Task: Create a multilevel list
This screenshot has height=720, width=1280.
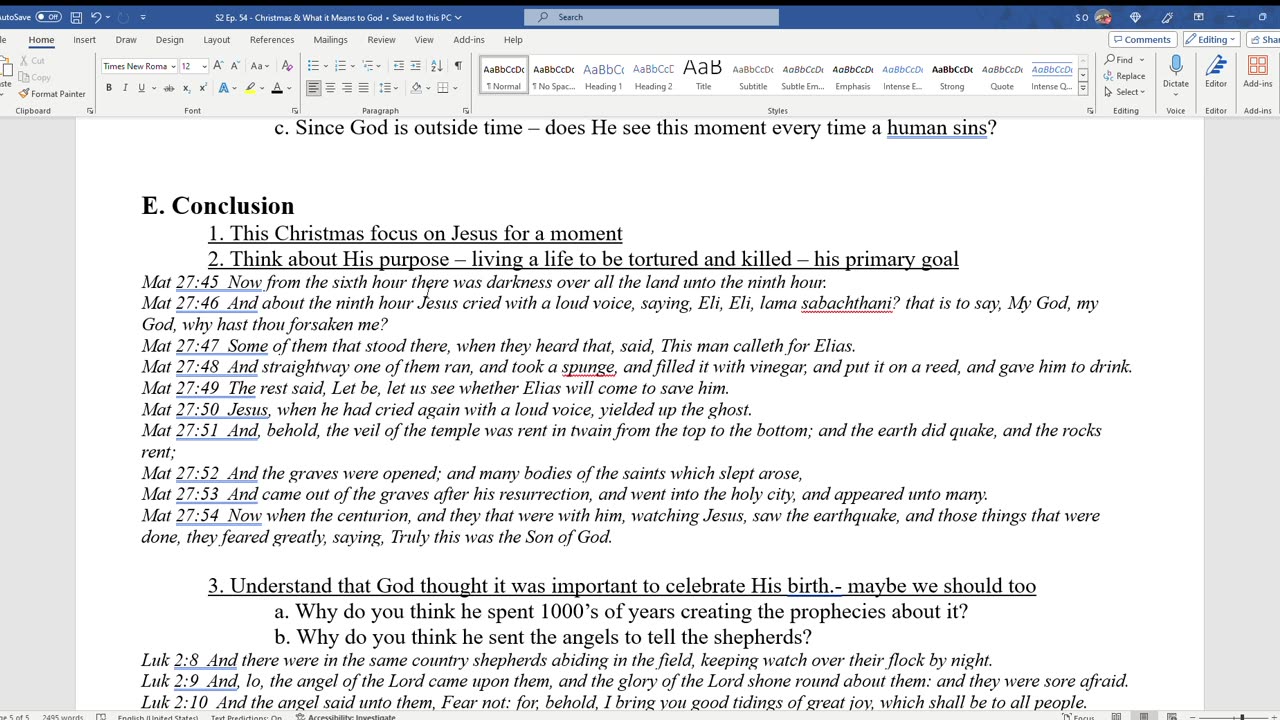Action: point(368,66)
